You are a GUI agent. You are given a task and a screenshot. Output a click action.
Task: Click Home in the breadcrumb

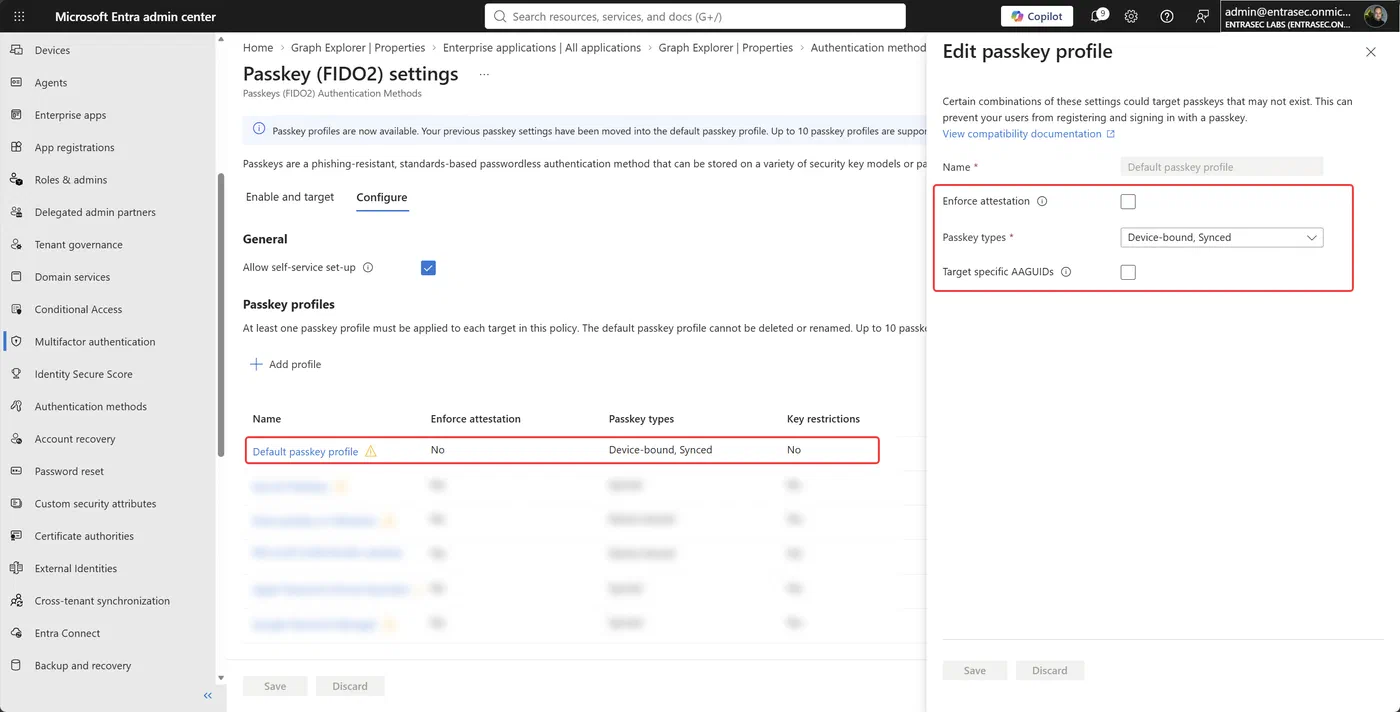(x=258, y=48)
